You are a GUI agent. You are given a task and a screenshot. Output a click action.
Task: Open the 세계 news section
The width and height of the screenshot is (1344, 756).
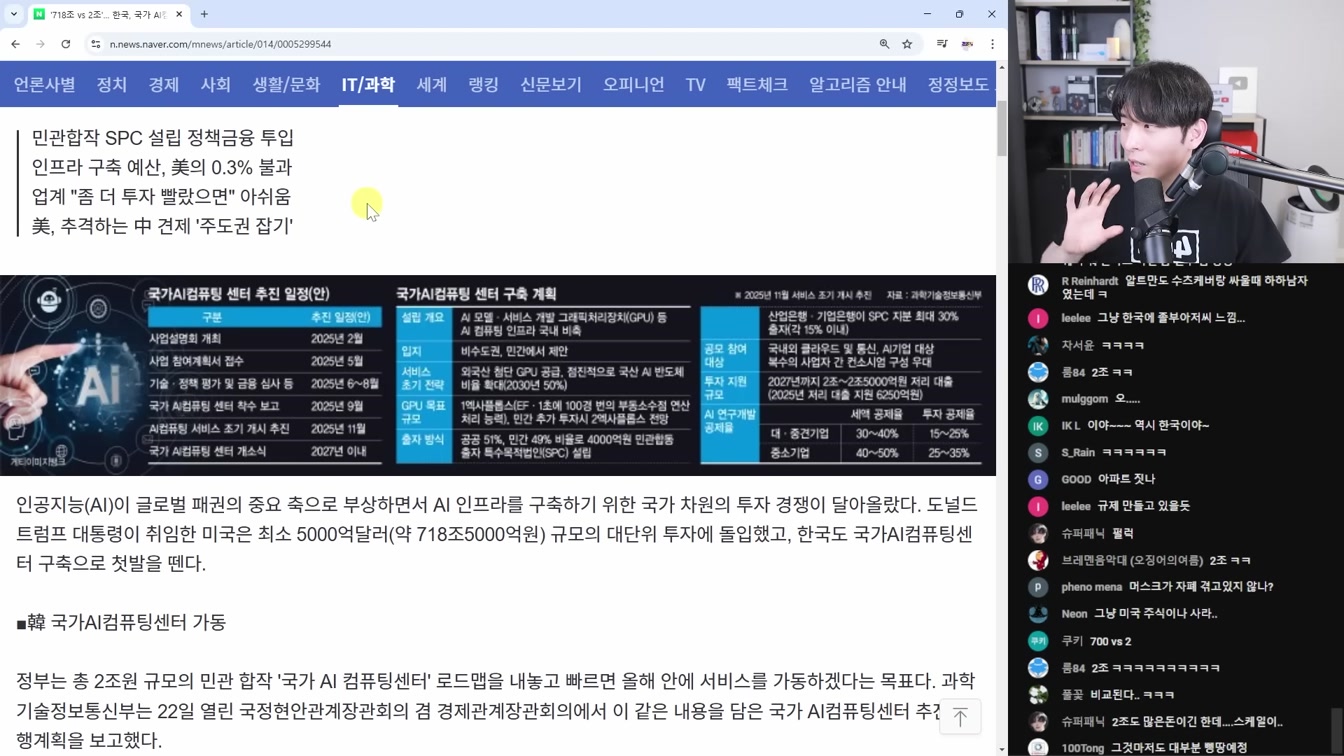pyautogui.click(x=432, y=84)
